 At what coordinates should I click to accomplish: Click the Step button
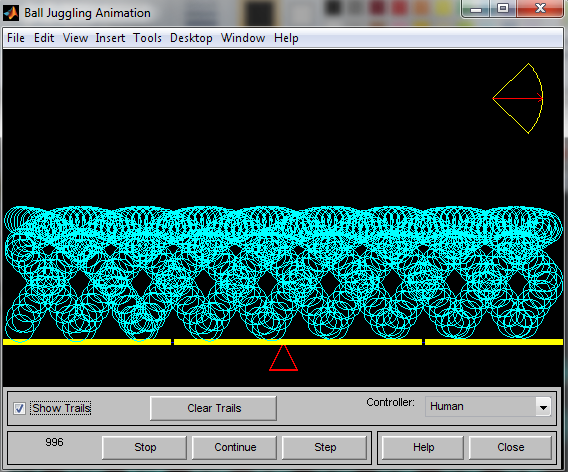[x=325, y=447]
